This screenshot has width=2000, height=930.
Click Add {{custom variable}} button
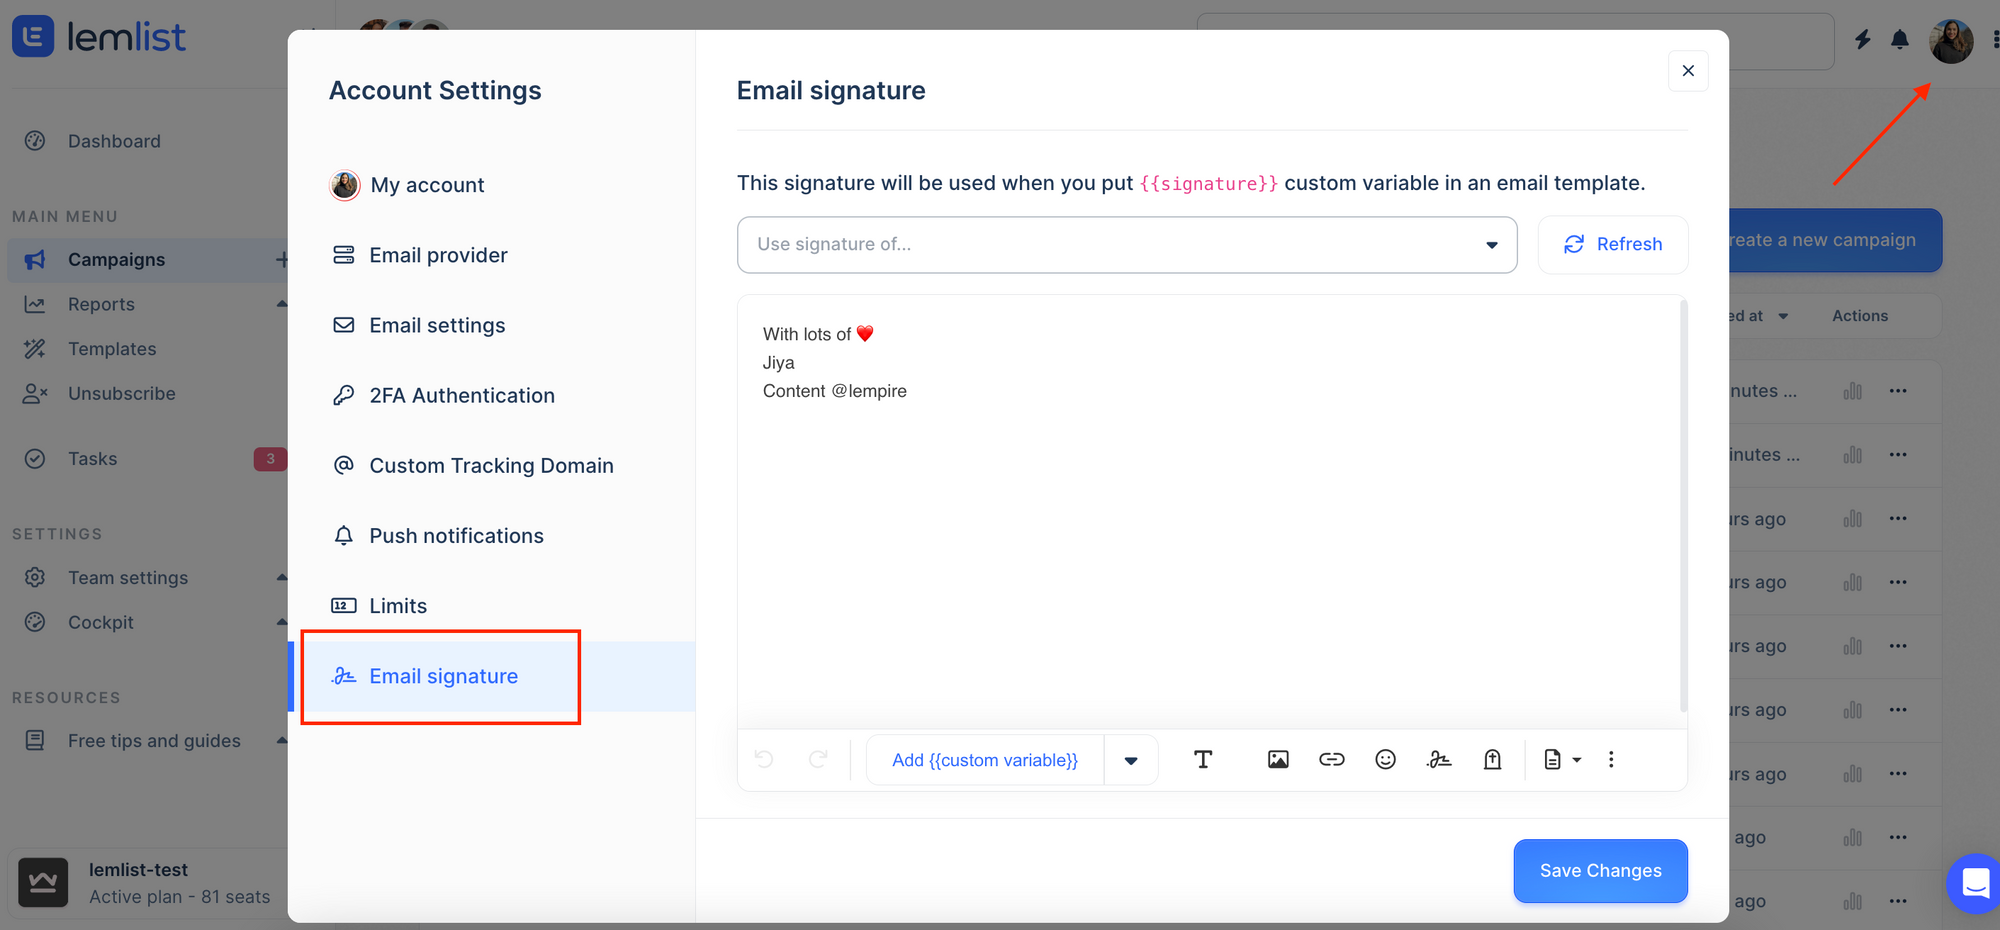point(985,761)
